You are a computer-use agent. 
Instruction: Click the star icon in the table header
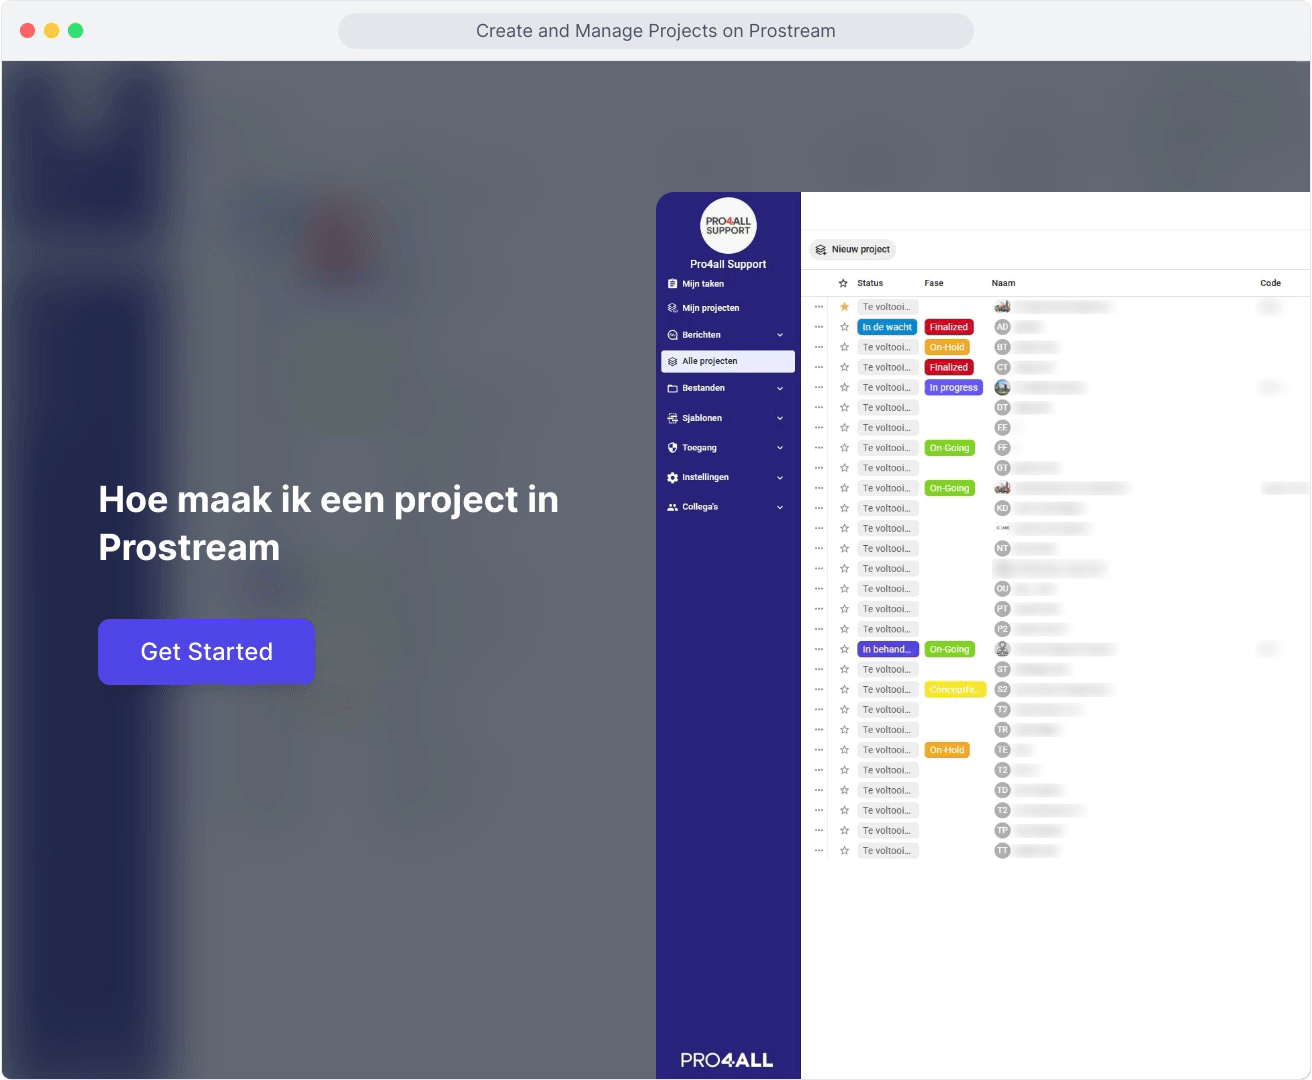[x=843, y=283]
